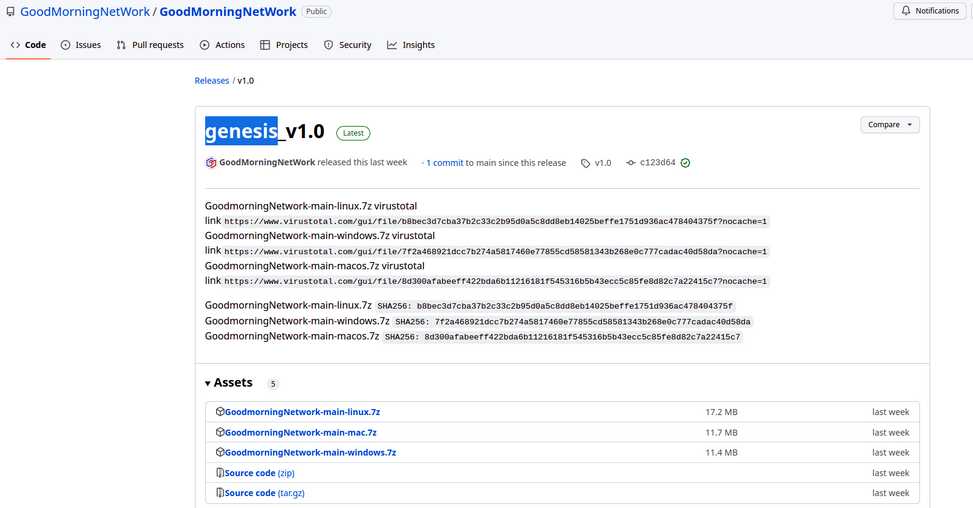Open commit c123d64
Viewport: 973px width, 508px height.
click(657, 163)
